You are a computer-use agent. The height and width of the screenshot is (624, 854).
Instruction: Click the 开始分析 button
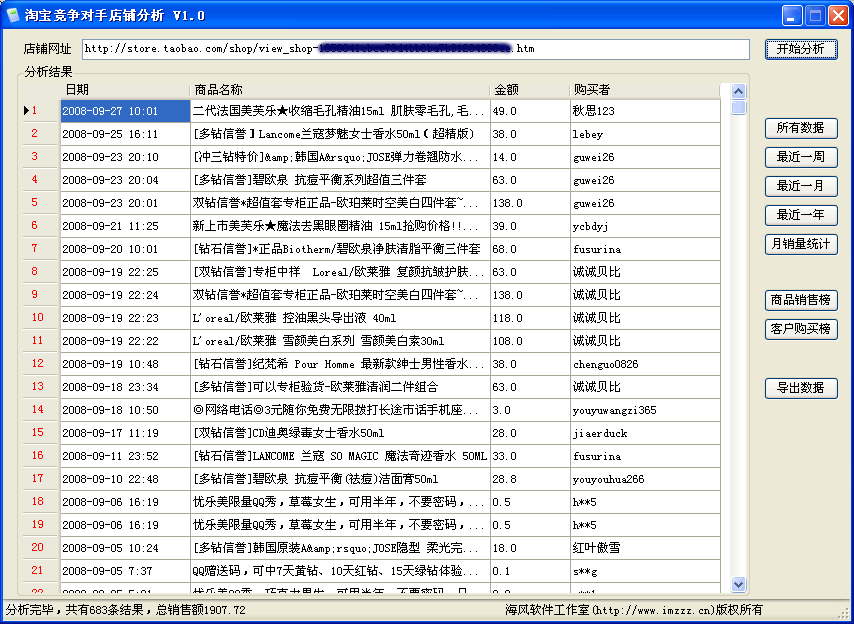[x=800, y=49]
